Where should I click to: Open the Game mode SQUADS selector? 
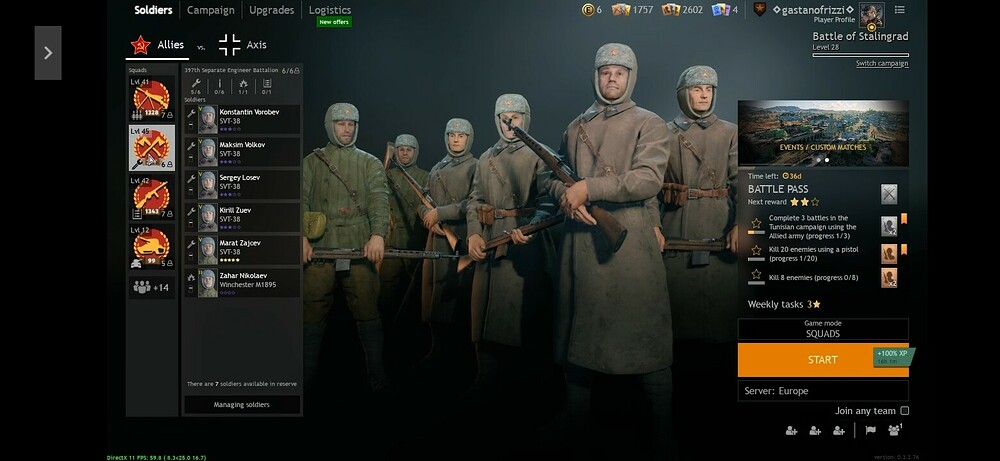click(823, 329)
